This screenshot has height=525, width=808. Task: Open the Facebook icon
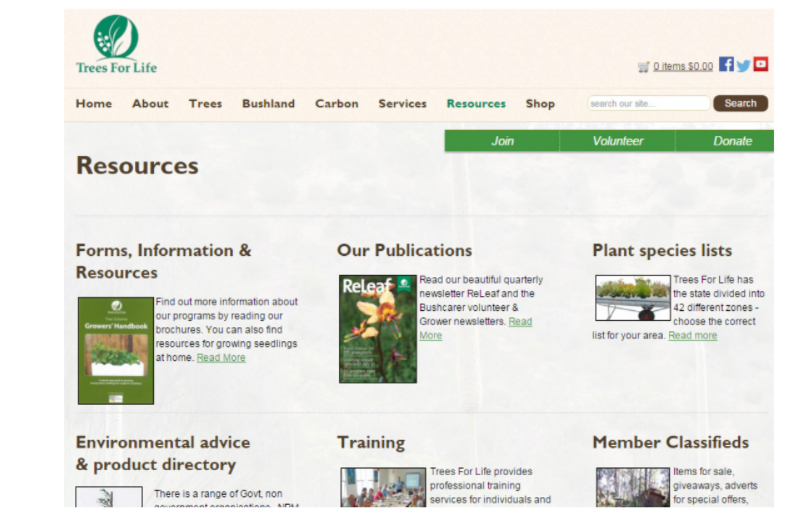(x=726, y=64)
